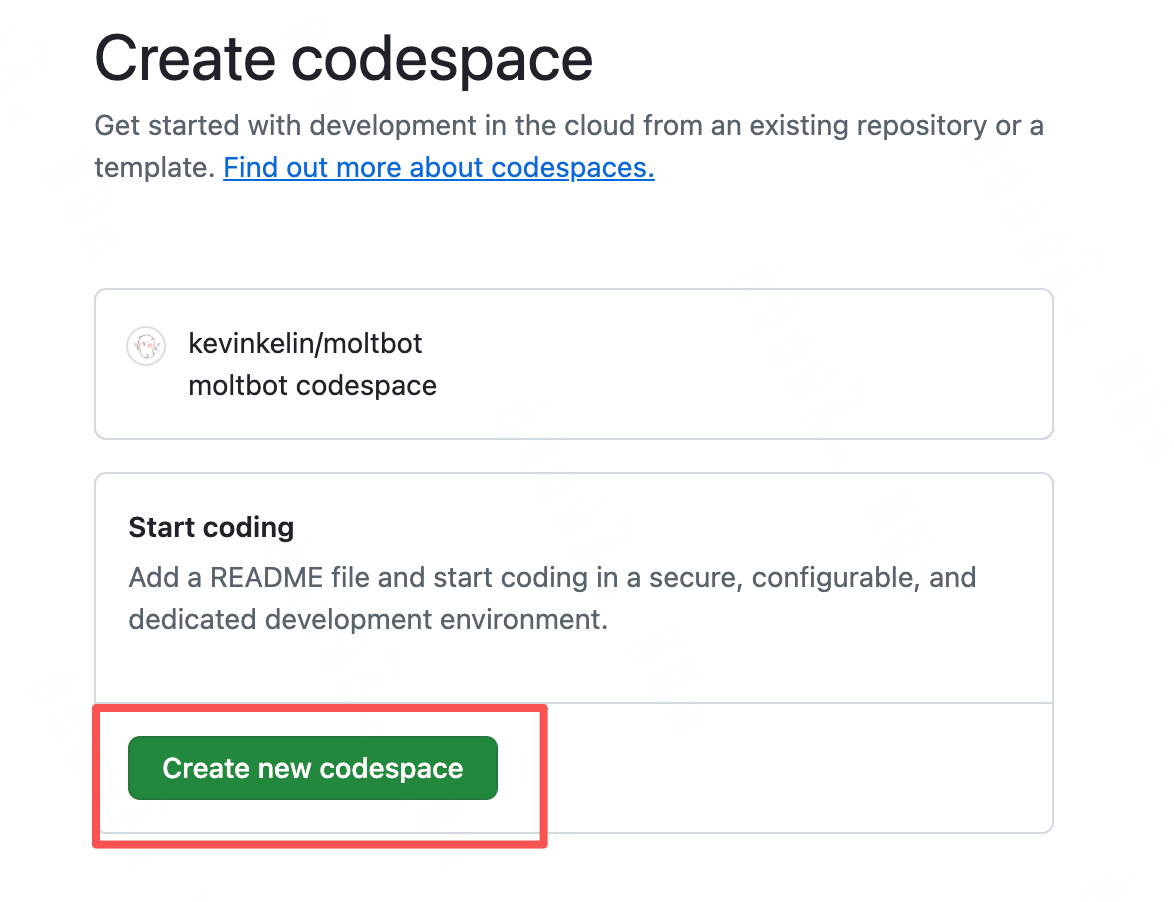
Task: Click the Create codespace page heading
Action: point(343,58)
